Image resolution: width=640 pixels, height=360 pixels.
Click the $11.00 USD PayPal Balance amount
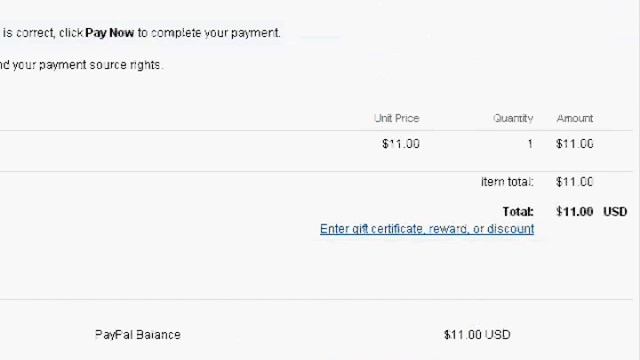pyautogui.click(x=477, y=335)
